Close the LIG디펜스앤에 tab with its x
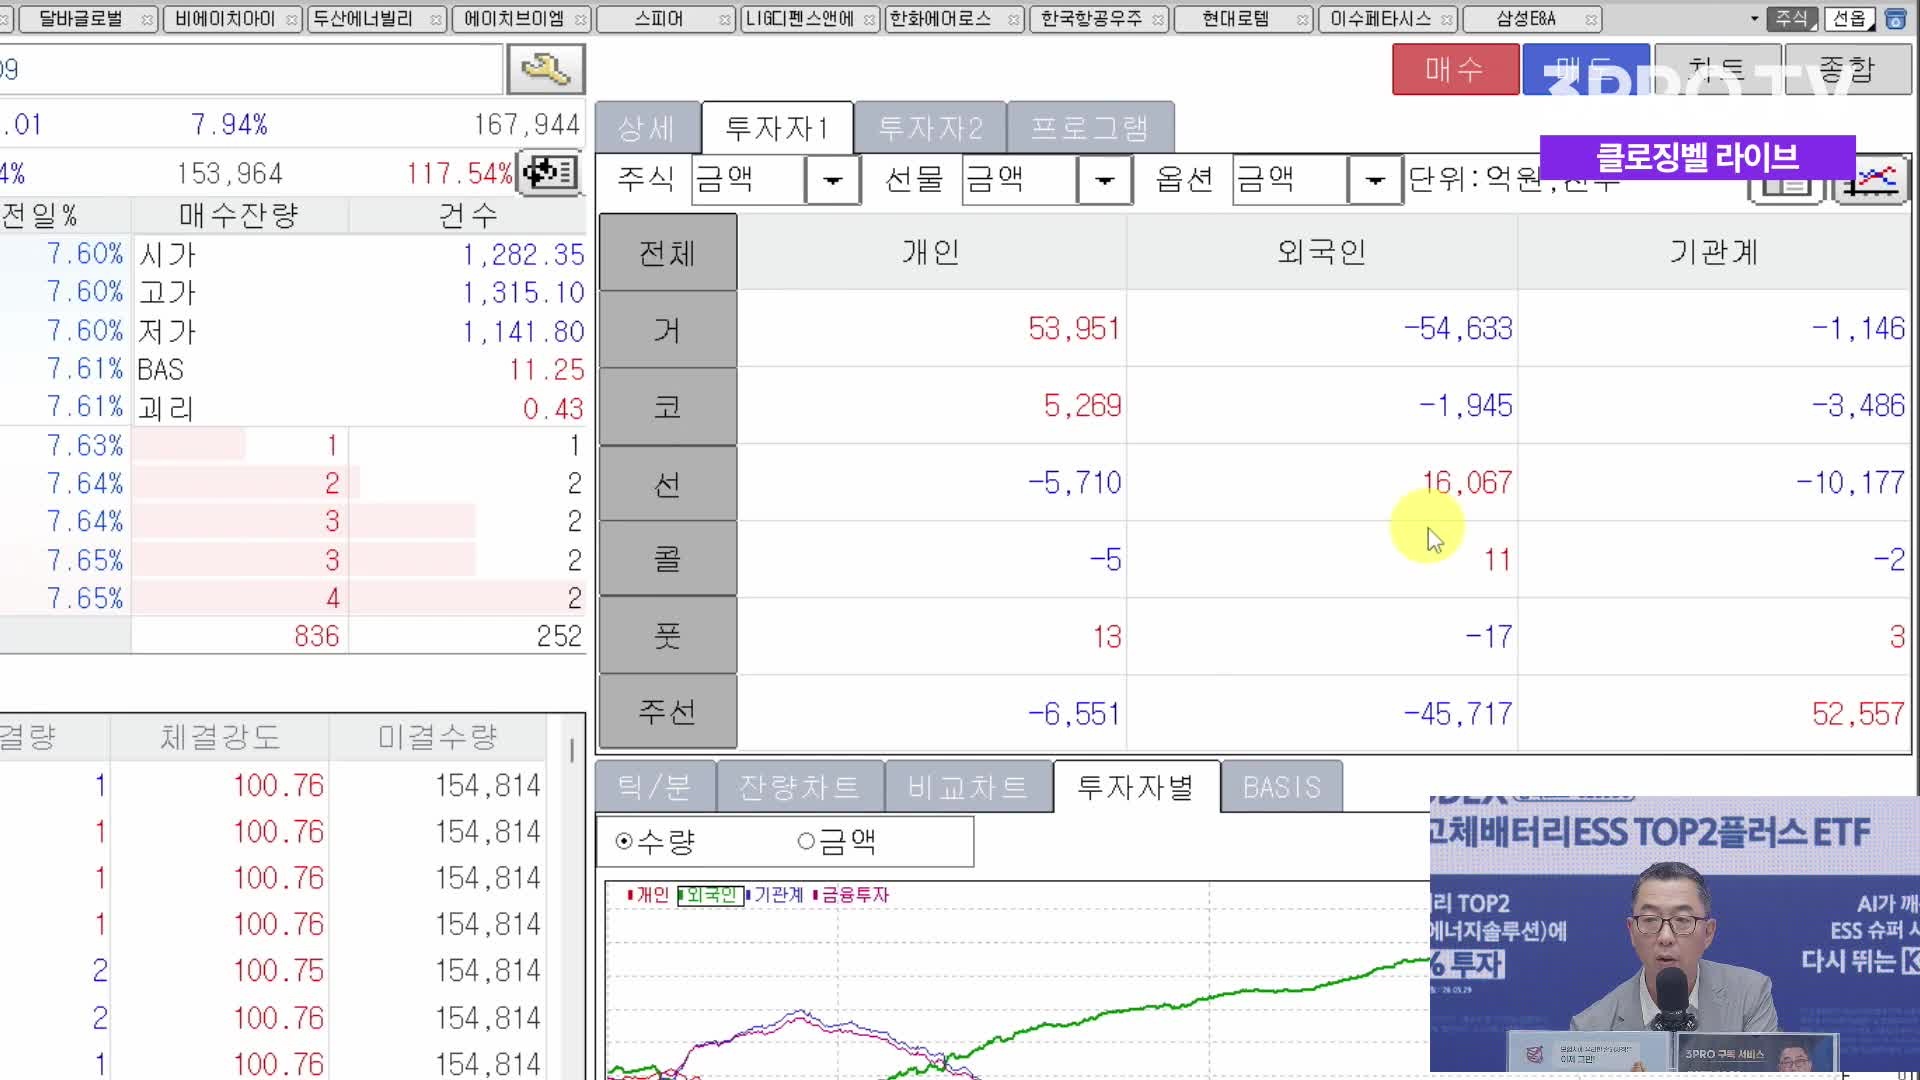 point(869,20)
